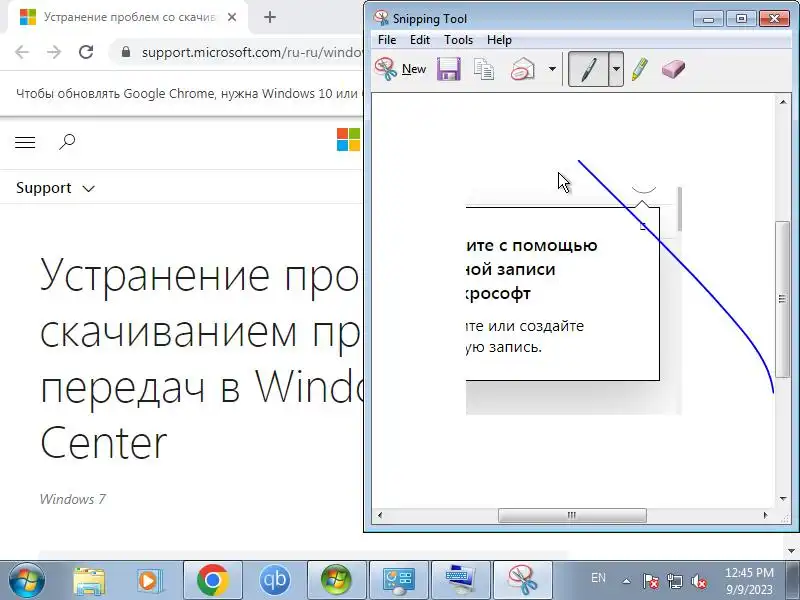Click the support.microsoft.com address bar
This screenshot has width=800, height=600.
coord(252,53)
